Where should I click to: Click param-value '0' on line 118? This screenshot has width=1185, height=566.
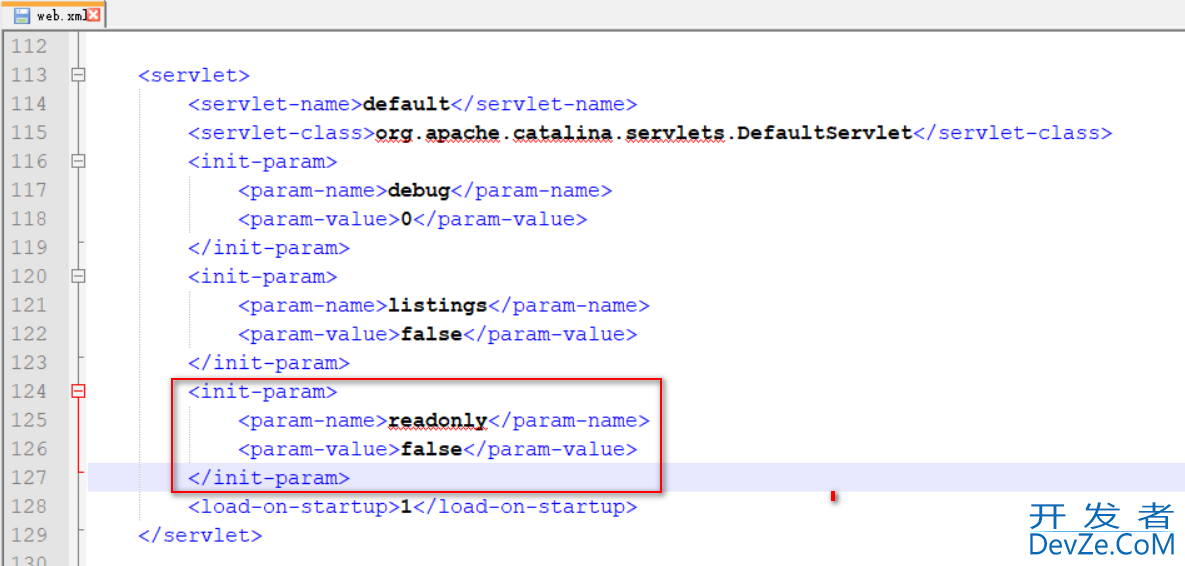click(407, 219)
